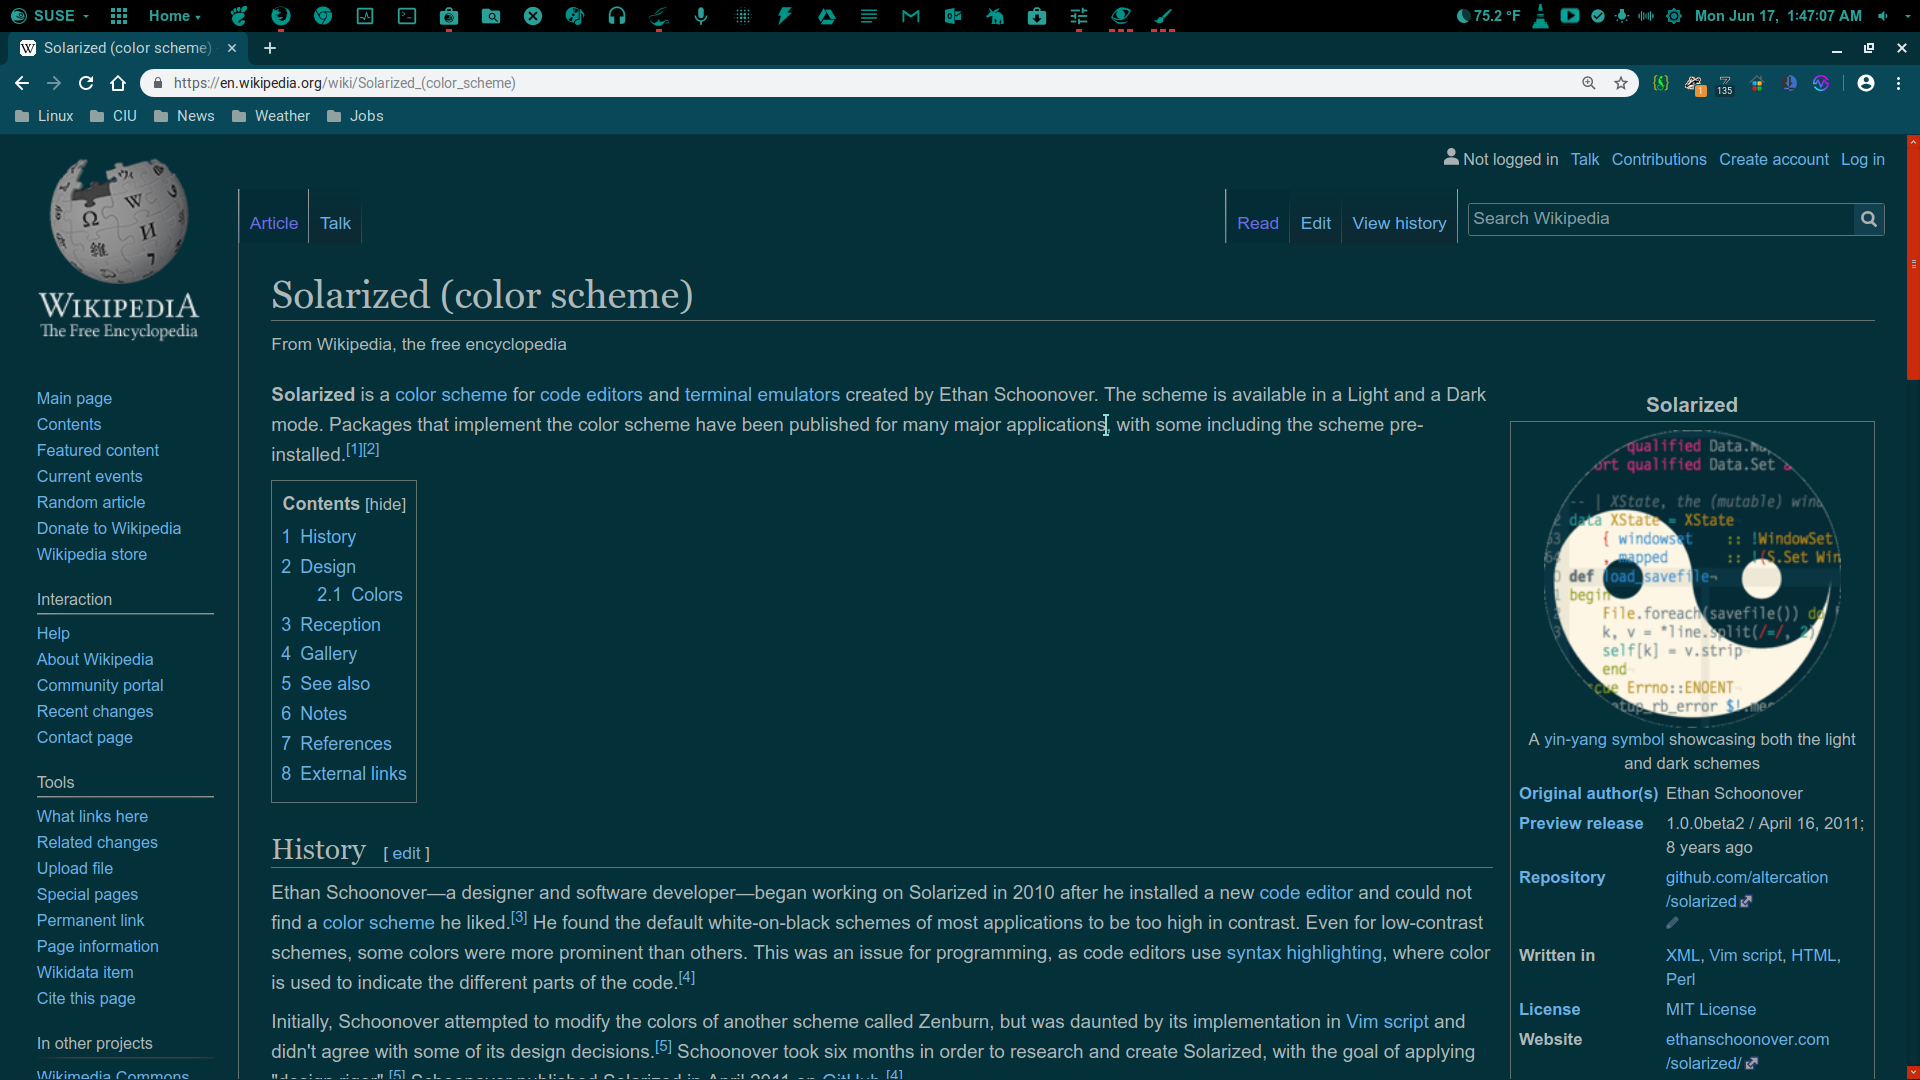
Task: Click the zoom magnifier icon in address bar
Action: [x=1589, y=83]
